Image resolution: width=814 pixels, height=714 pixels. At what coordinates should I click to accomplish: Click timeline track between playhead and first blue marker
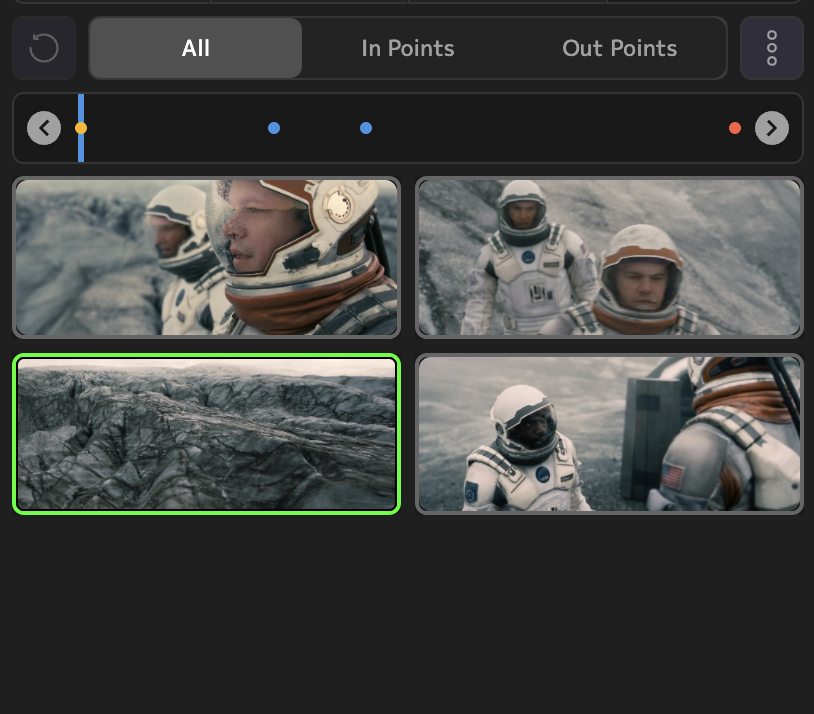(x=177, y=128)
